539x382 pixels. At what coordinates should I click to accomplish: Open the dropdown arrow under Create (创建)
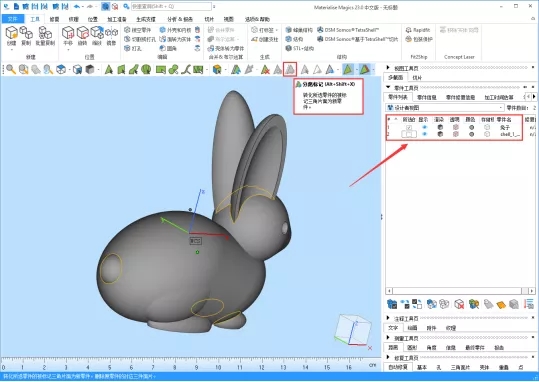(11, 50)
